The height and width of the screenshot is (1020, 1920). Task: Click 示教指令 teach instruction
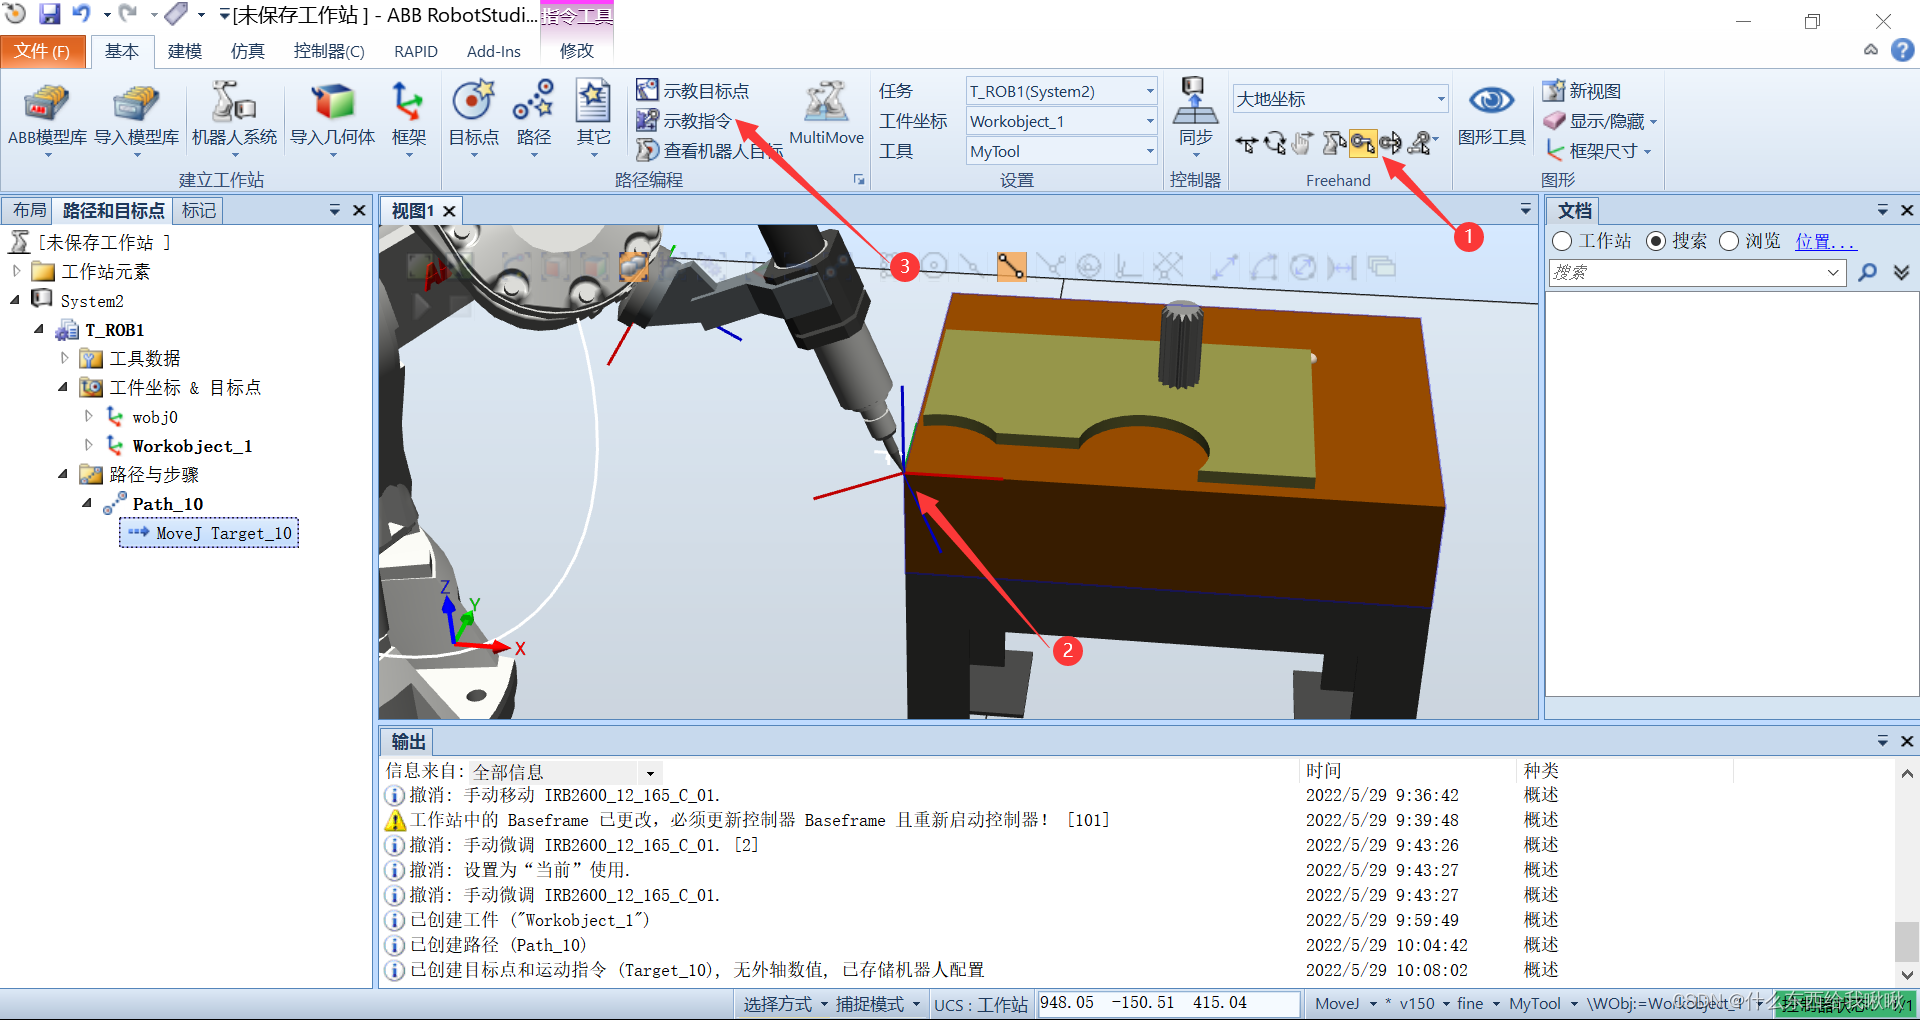point(684,121)
